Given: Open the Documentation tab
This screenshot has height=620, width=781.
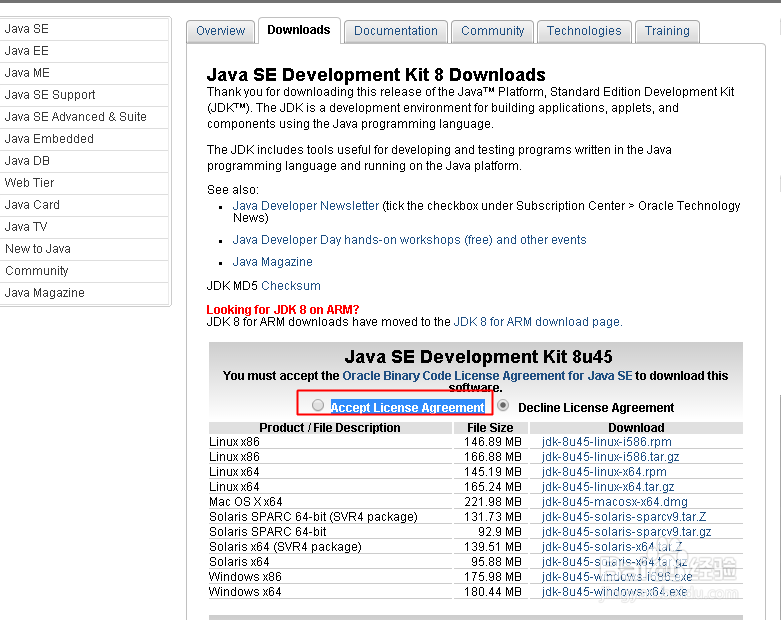Looking at the screenshot, I should click(396, 31).
